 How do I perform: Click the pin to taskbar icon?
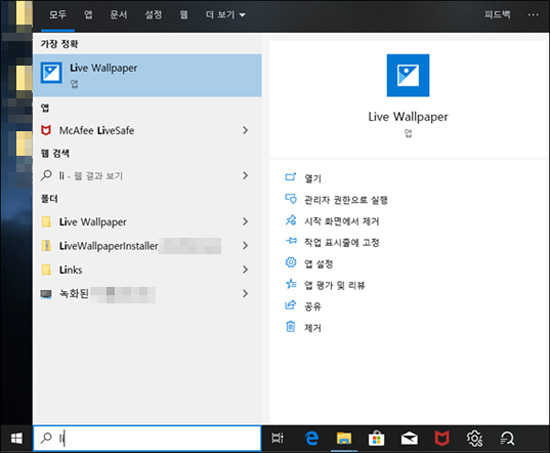[291, 241]
